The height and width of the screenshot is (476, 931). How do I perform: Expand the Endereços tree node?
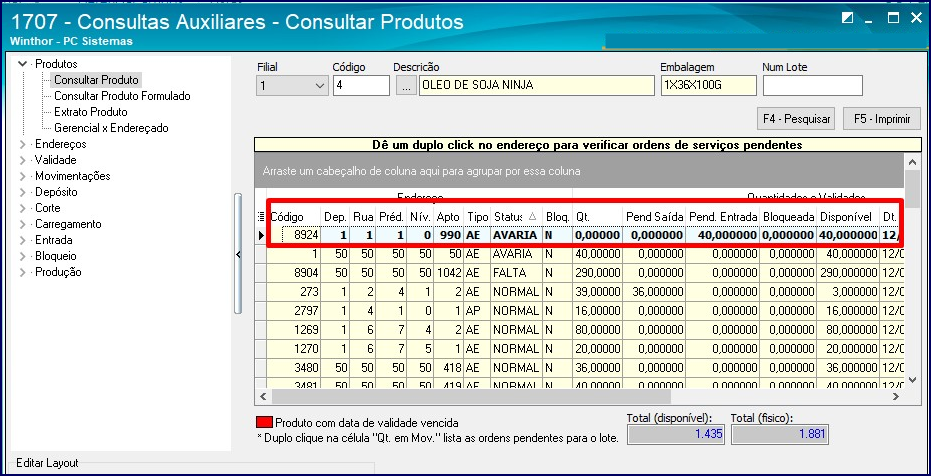tap(23, 144)
